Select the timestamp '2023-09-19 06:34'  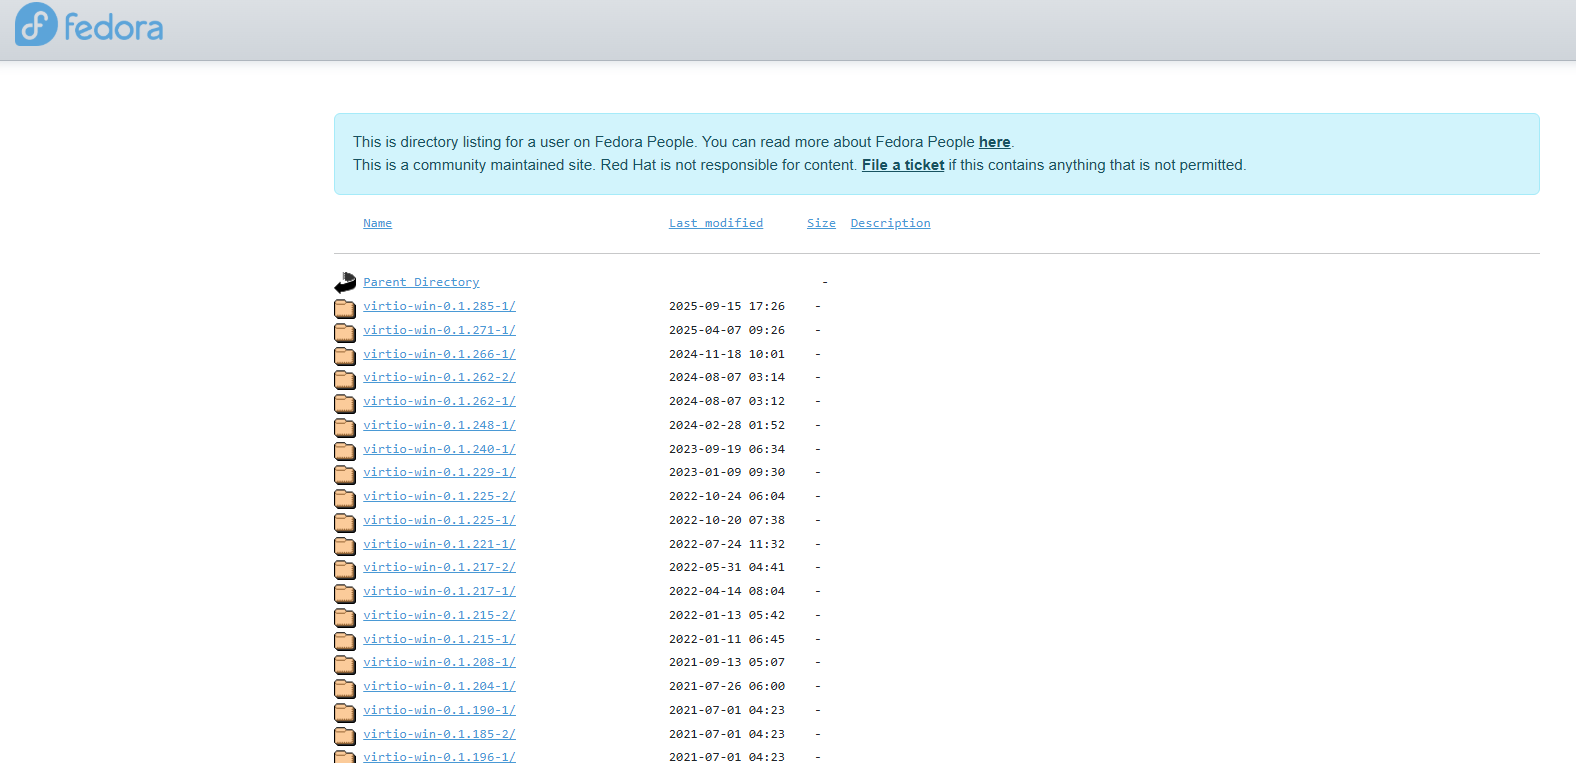pos(727,449)
